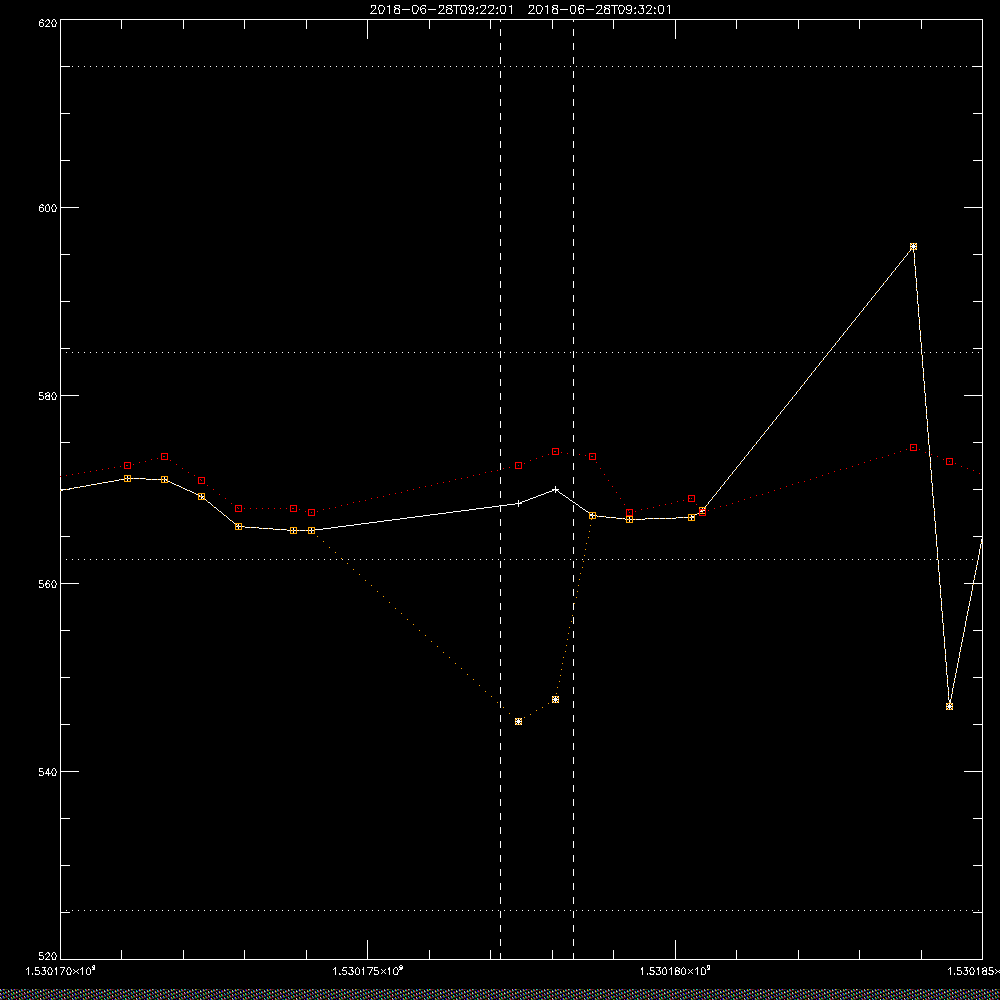1000x1000 pixels.
Task: Select the 600 y-axis label
Action: [x=48, y=207]
